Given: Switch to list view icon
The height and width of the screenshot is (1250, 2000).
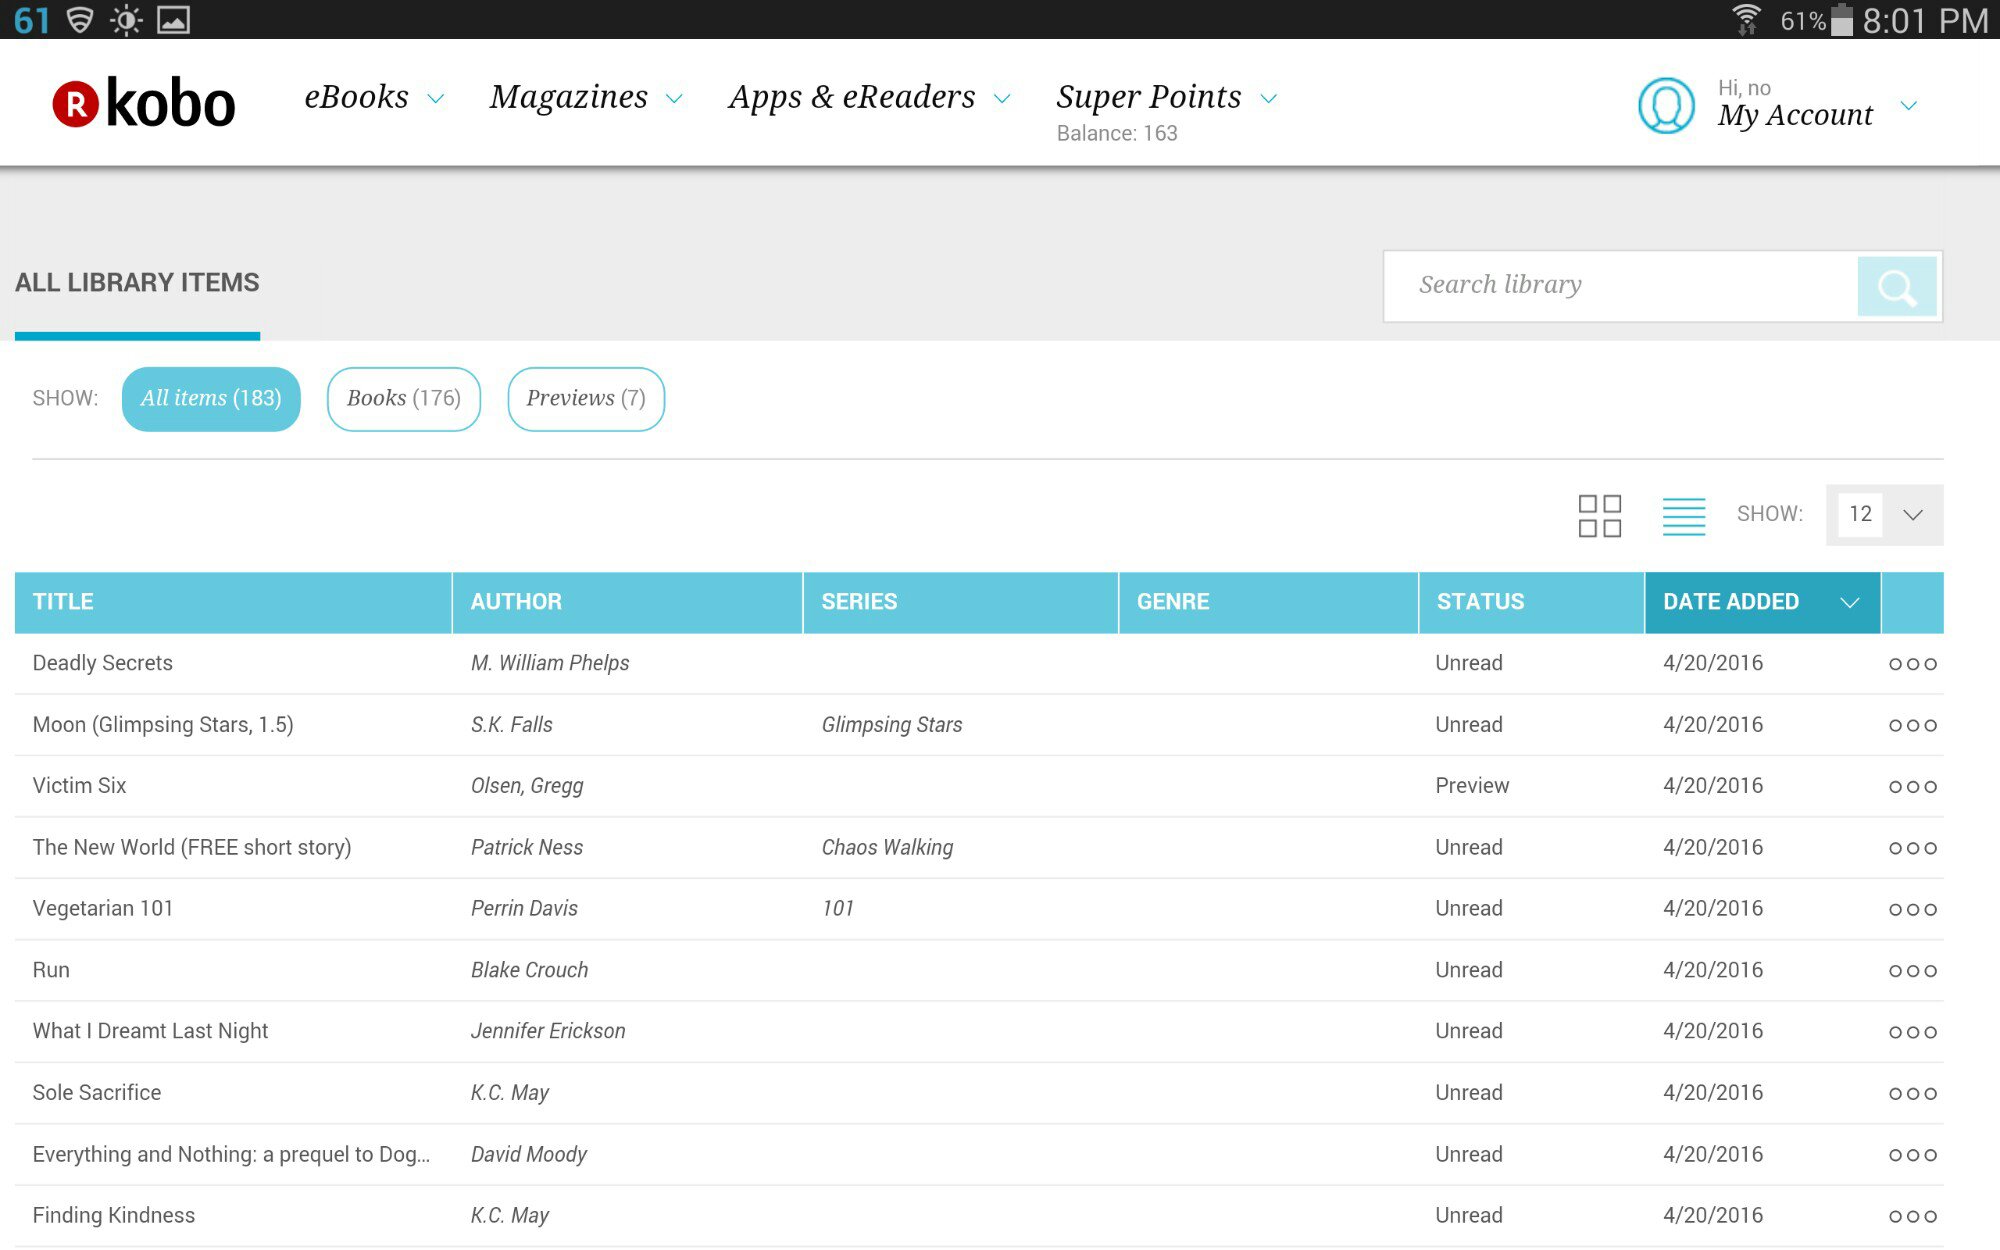Looking at the screenshot, I should 1683,516.
